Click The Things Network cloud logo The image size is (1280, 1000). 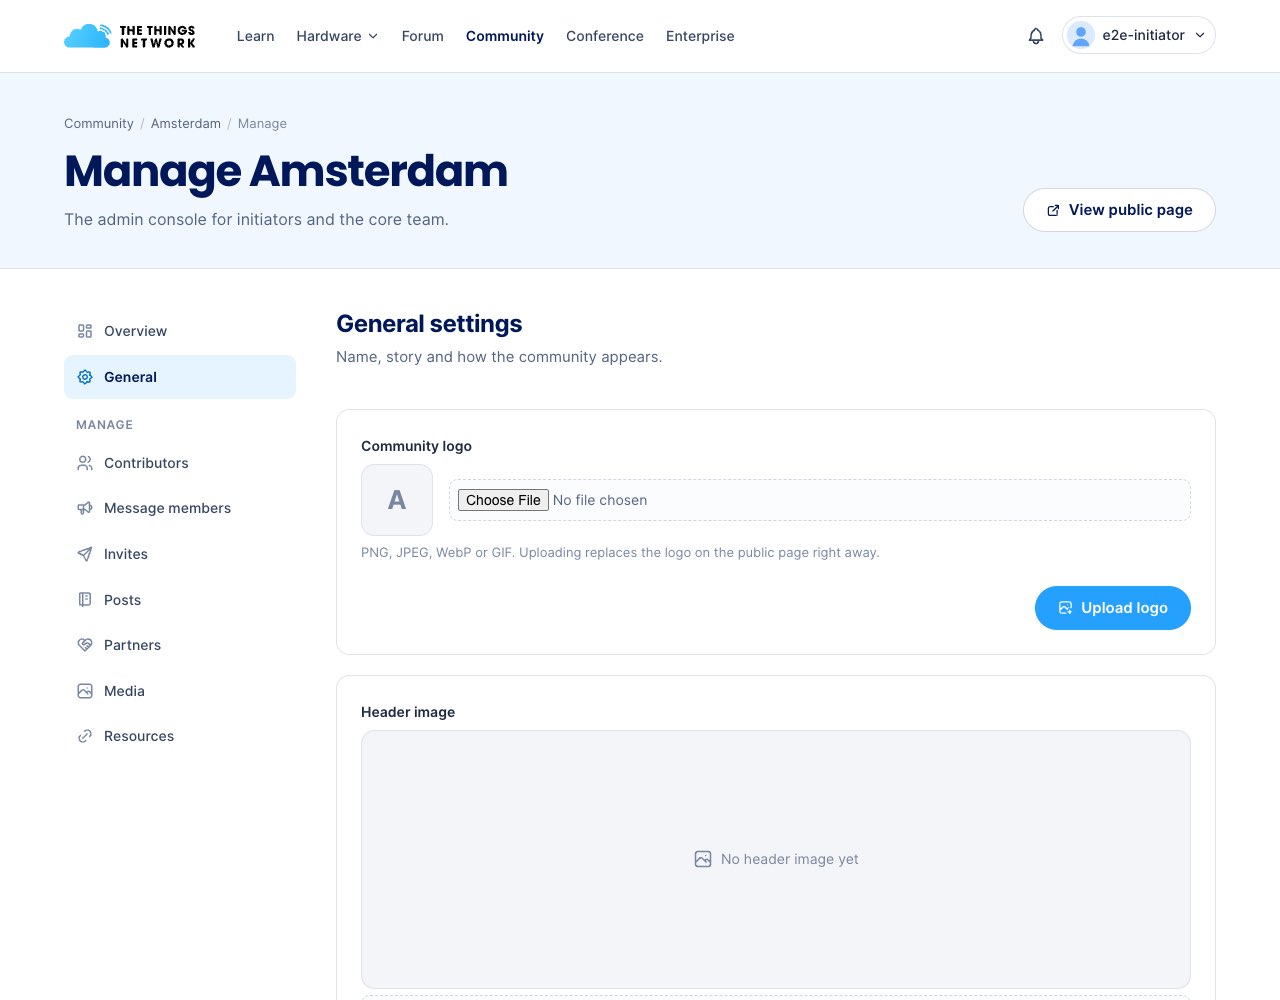click(130, 36)
